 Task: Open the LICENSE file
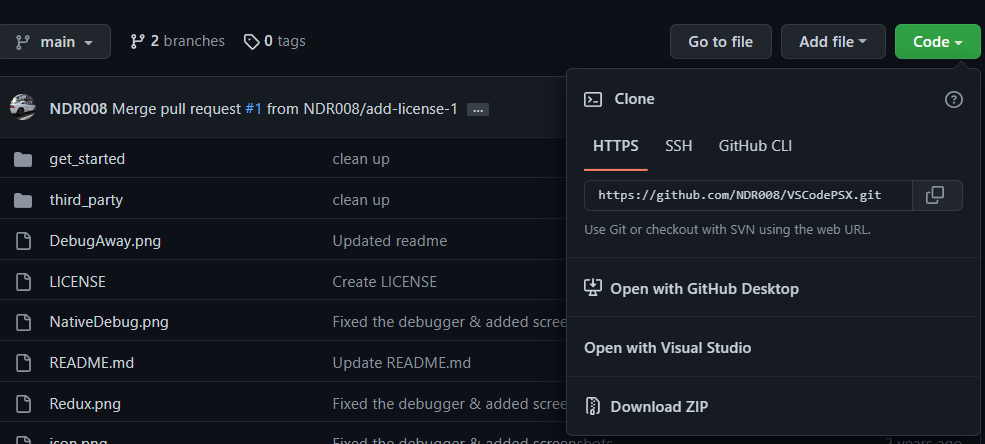point(77,282)
